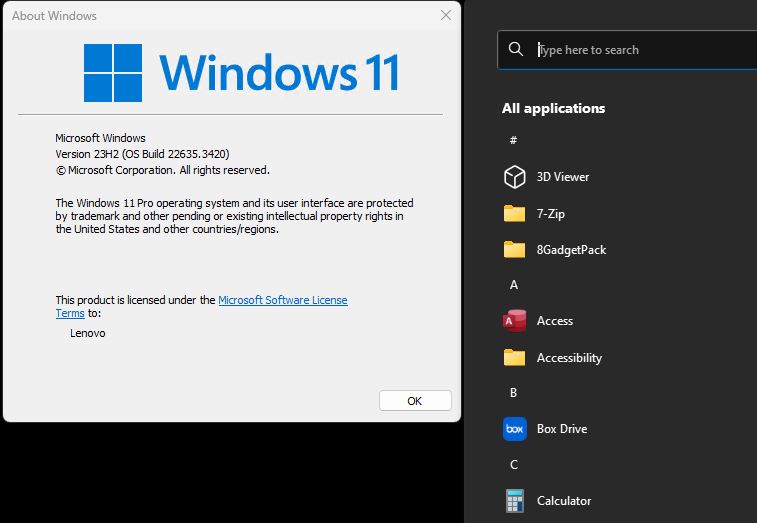
Task: Focus the 'Type here to search' field
Action: [x=628, y=50]
